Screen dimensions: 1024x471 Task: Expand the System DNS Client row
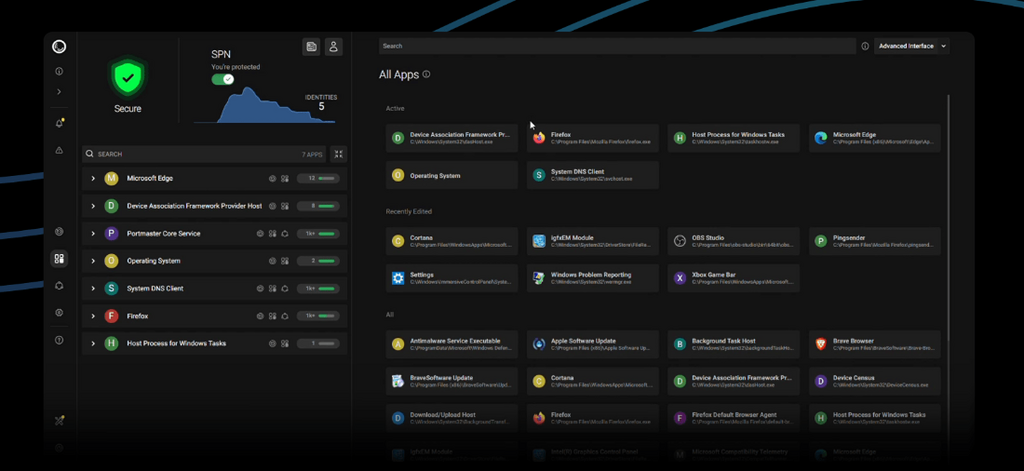[x=93, y=288]
